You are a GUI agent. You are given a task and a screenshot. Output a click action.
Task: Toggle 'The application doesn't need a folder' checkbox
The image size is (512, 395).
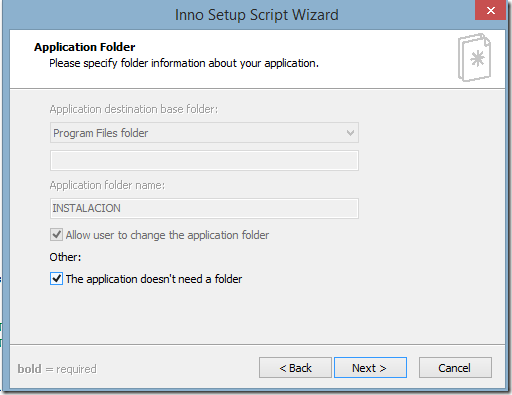tap(56, 279)
